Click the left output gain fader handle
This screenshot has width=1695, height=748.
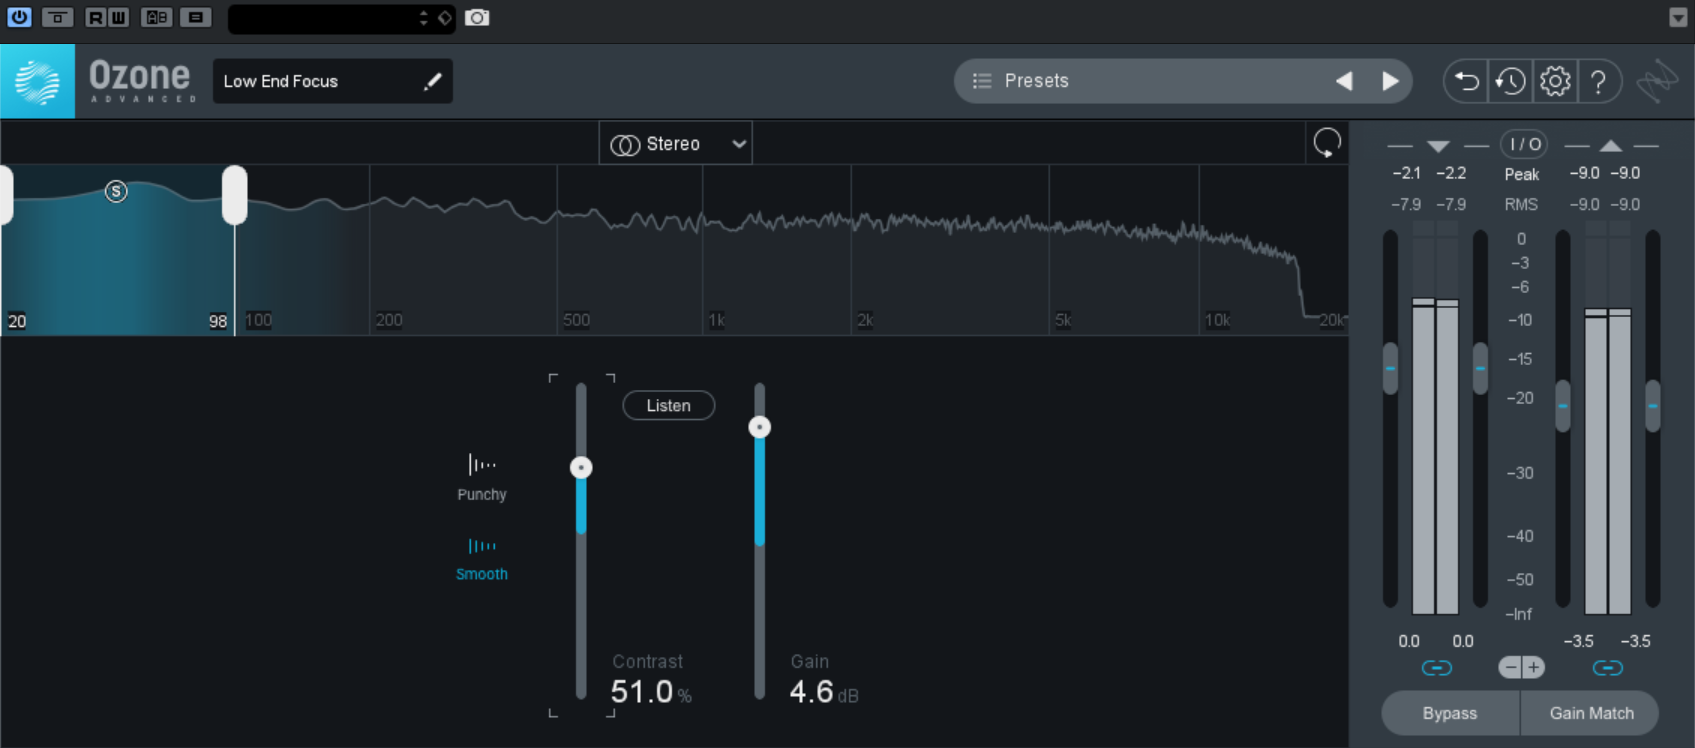1563,406
